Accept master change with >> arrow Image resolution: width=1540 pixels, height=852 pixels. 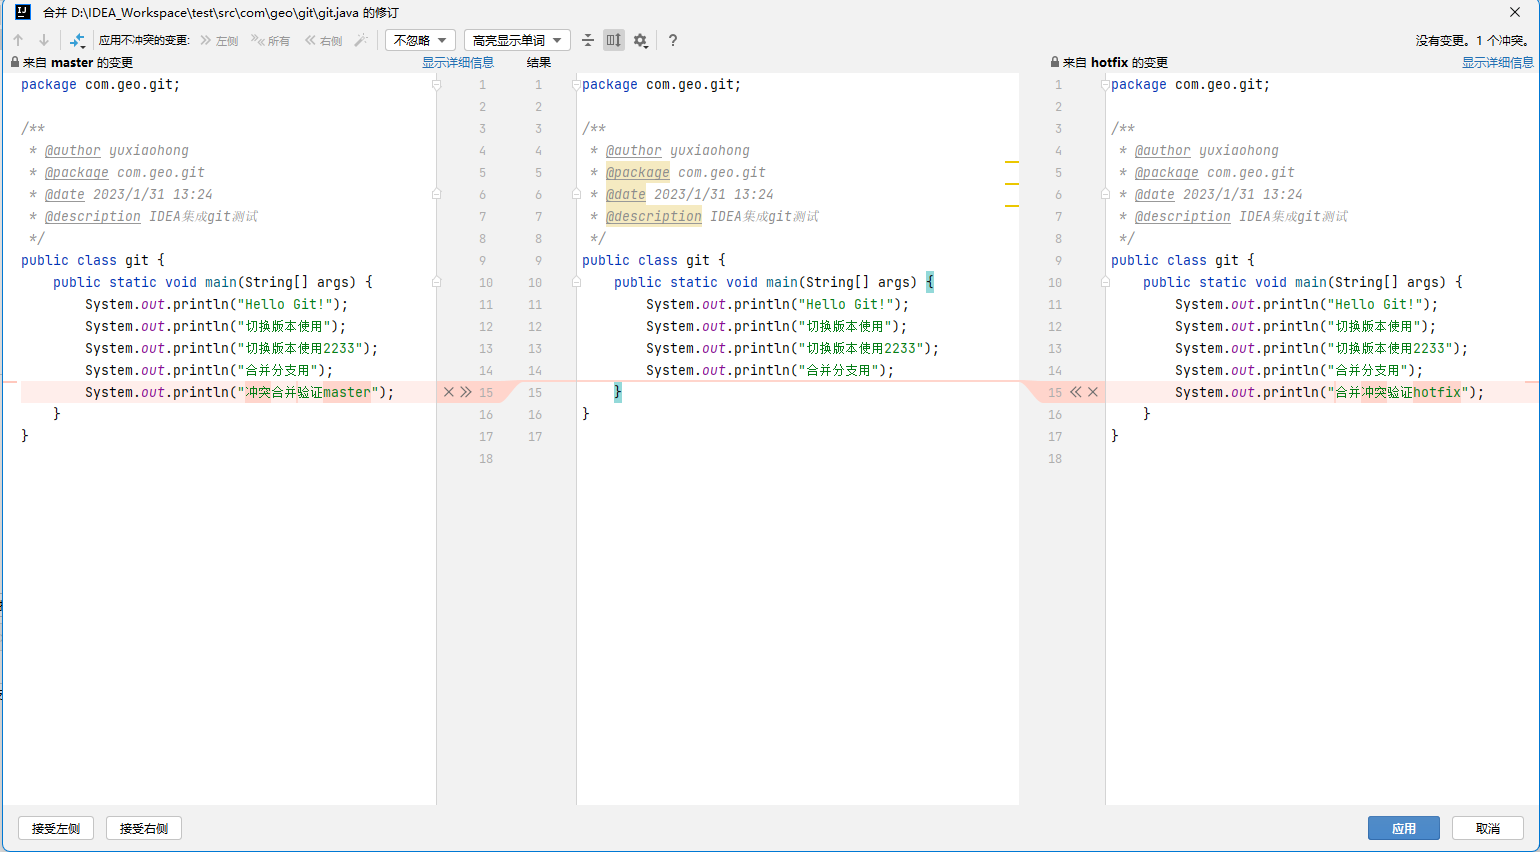coord(466,392)
